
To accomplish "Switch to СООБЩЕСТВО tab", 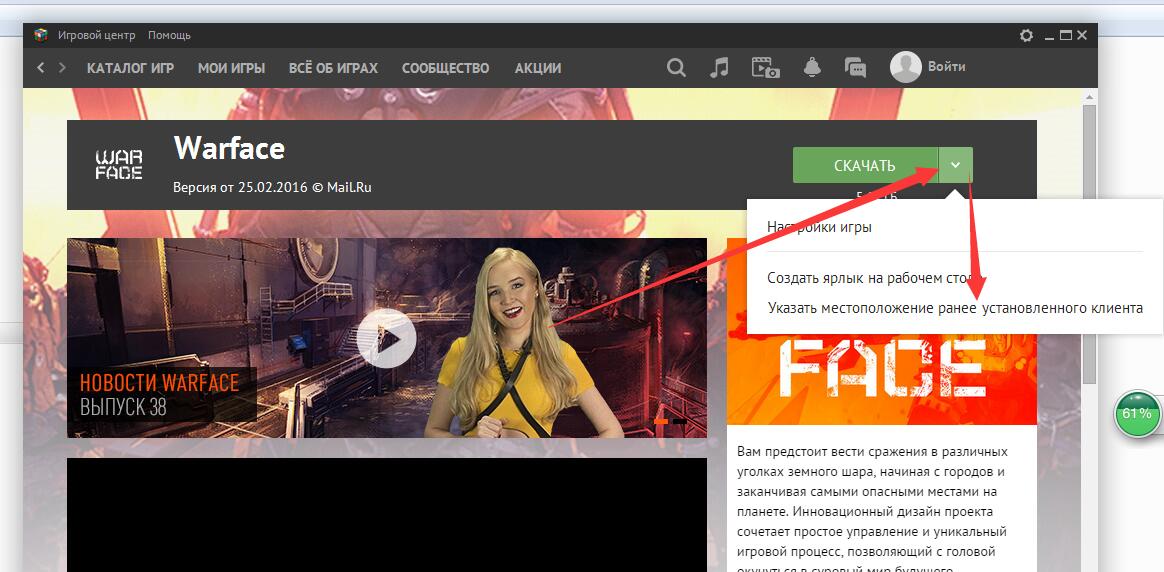I will click(x=445, y=68).
